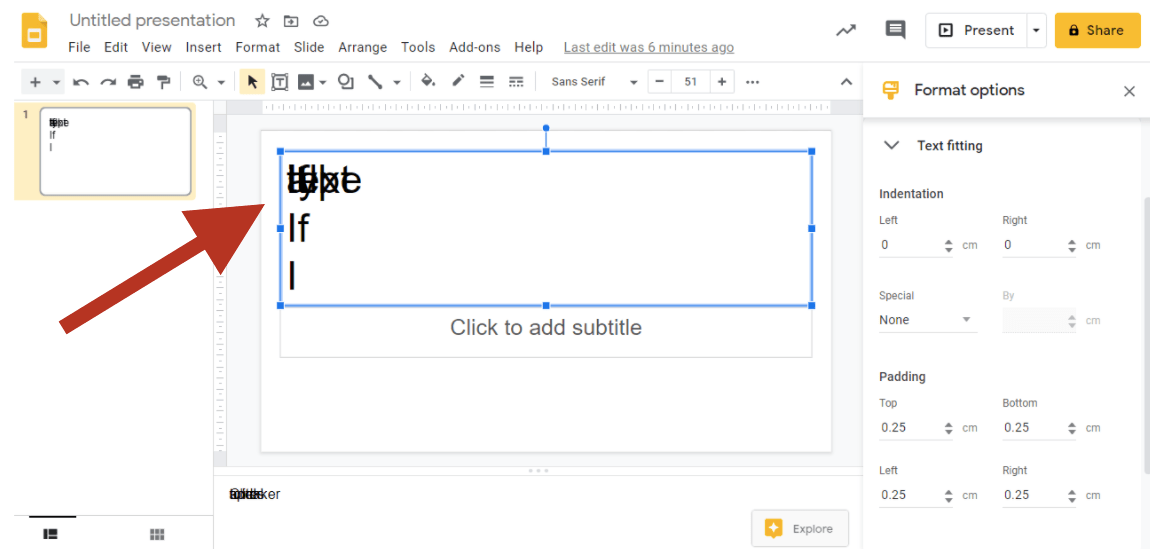Viewport: 1150px width, 549px height.
Task: Open the File menu
Action: click(x=79, y=48)
